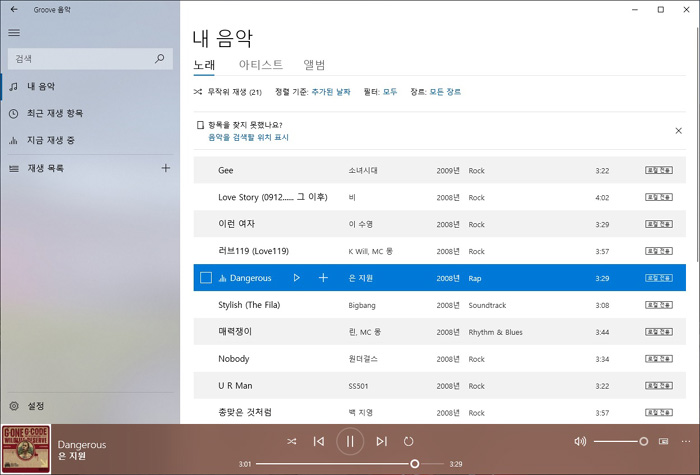Open the 필터 모두 dropdown

click(390, 92)
